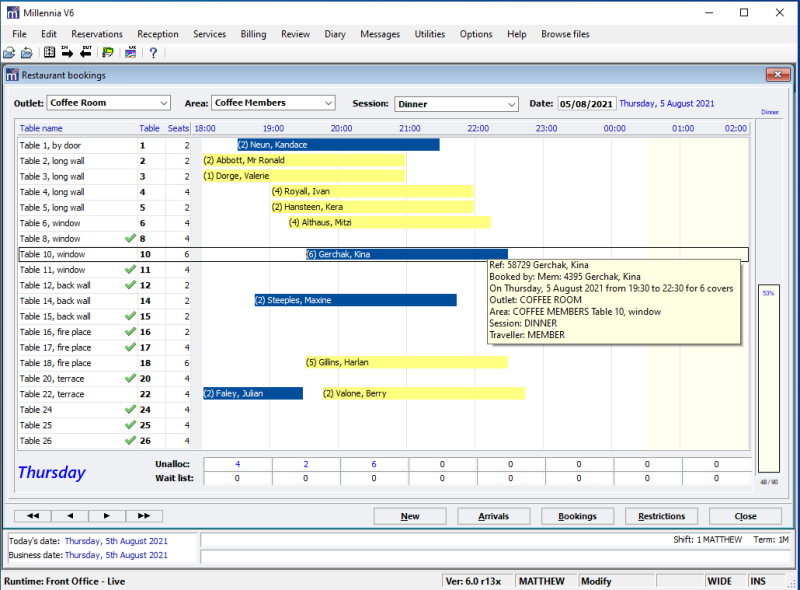Select the Steeples, Maxine booking bar
The image size is (800, 590).
pyautogui.click(x=355, y=300)
